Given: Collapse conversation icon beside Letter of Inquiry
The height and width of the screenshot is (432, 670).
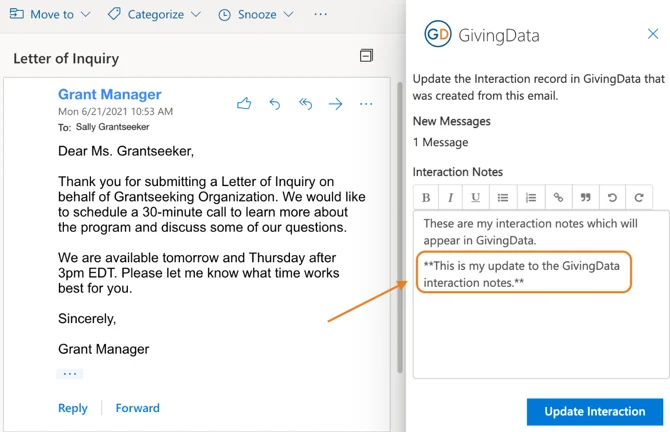Looking at the screenshot, I should [366, 56].
